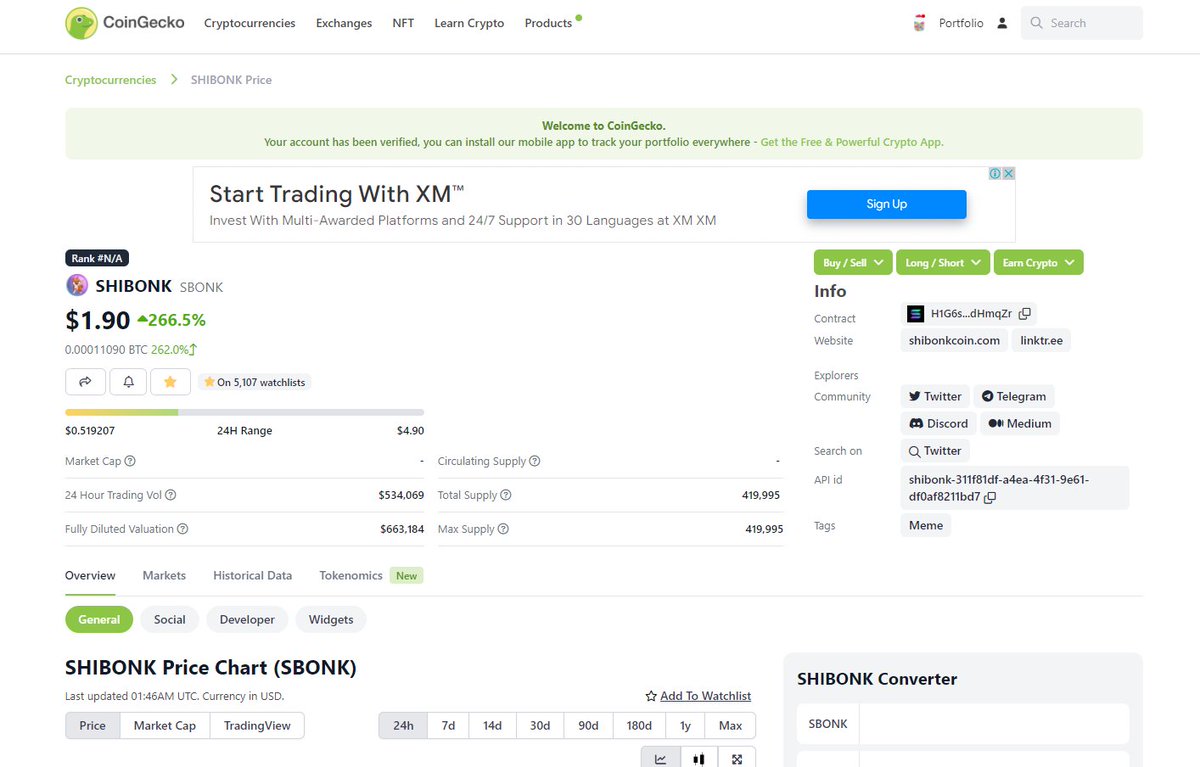Set chart range to 180d

[x=639, y=726]
